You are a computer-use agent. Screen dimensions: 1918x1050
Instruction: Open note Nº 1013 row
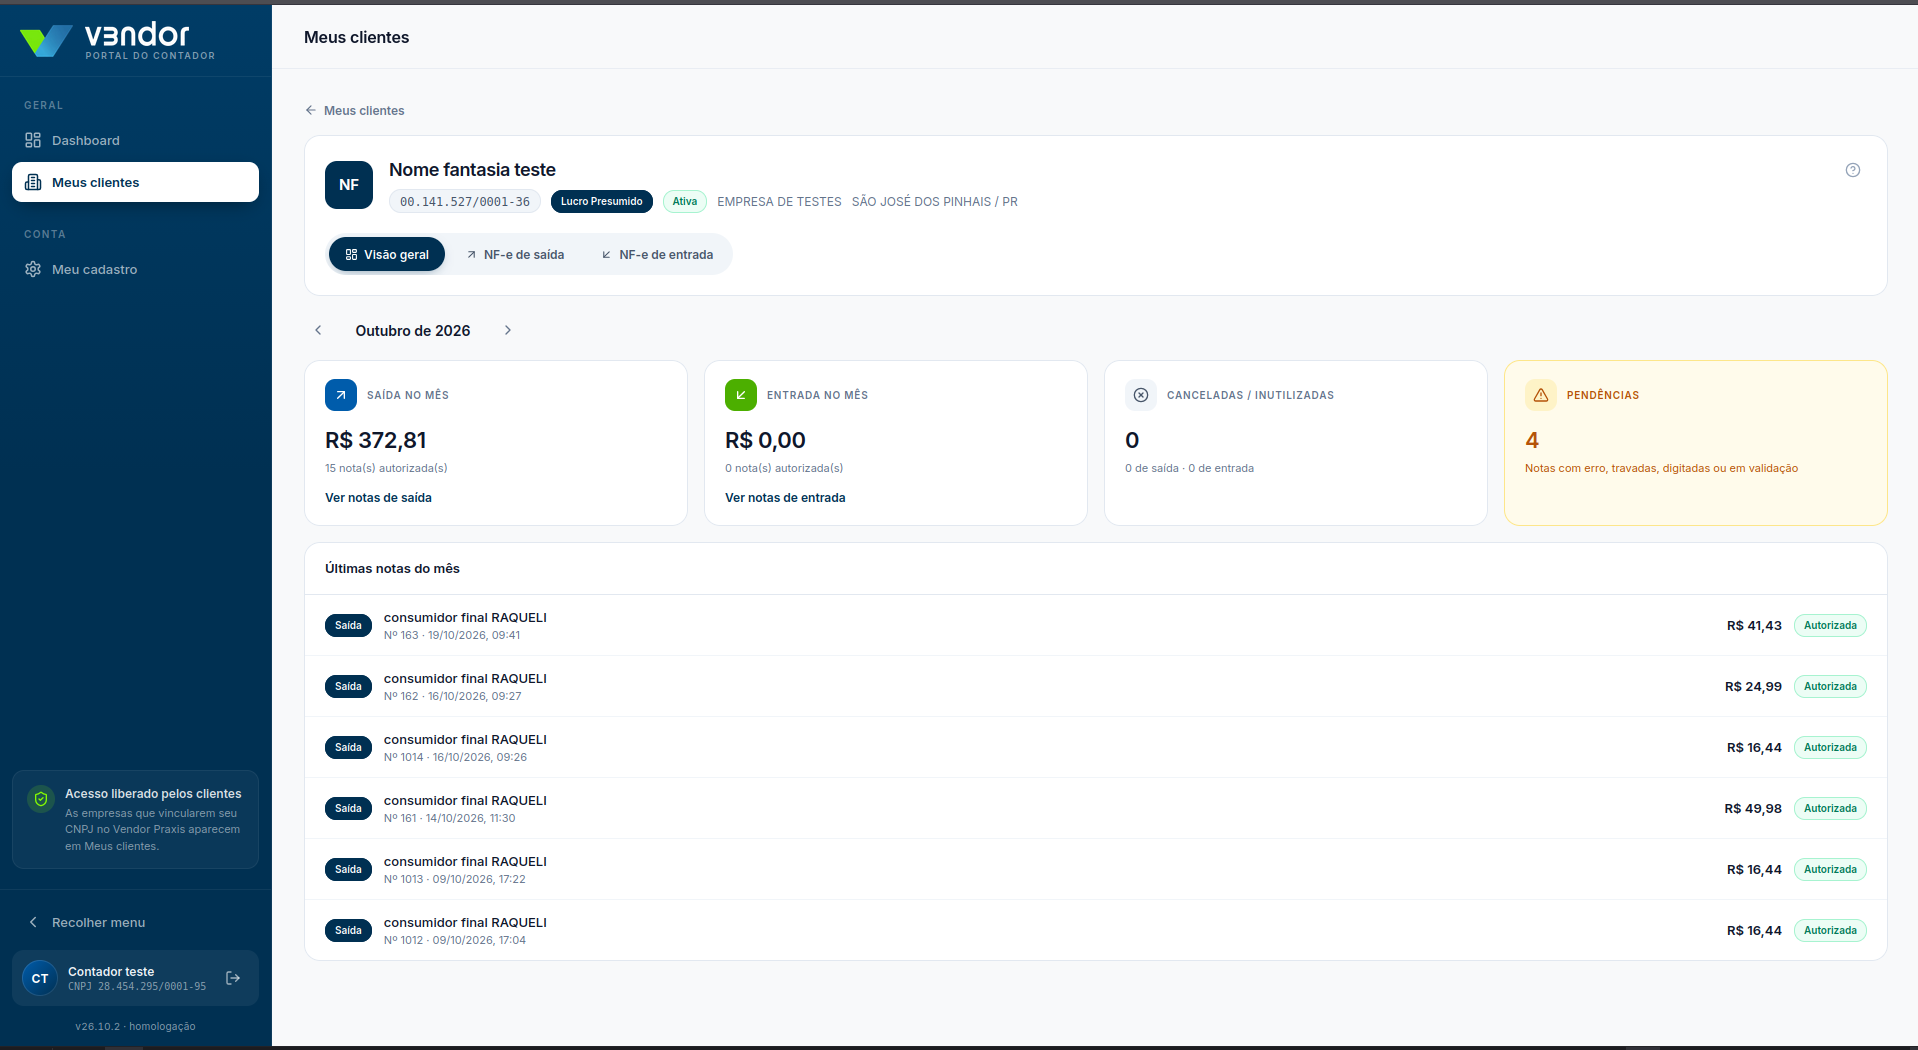coord(1095,869)
